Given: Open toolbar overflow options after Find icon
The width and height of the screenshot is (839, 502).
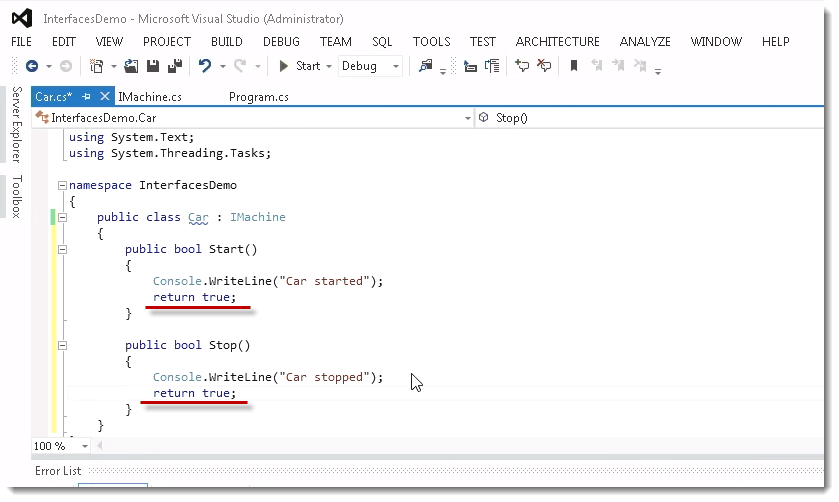Looking at the screenshot, I should coord(443,71).
